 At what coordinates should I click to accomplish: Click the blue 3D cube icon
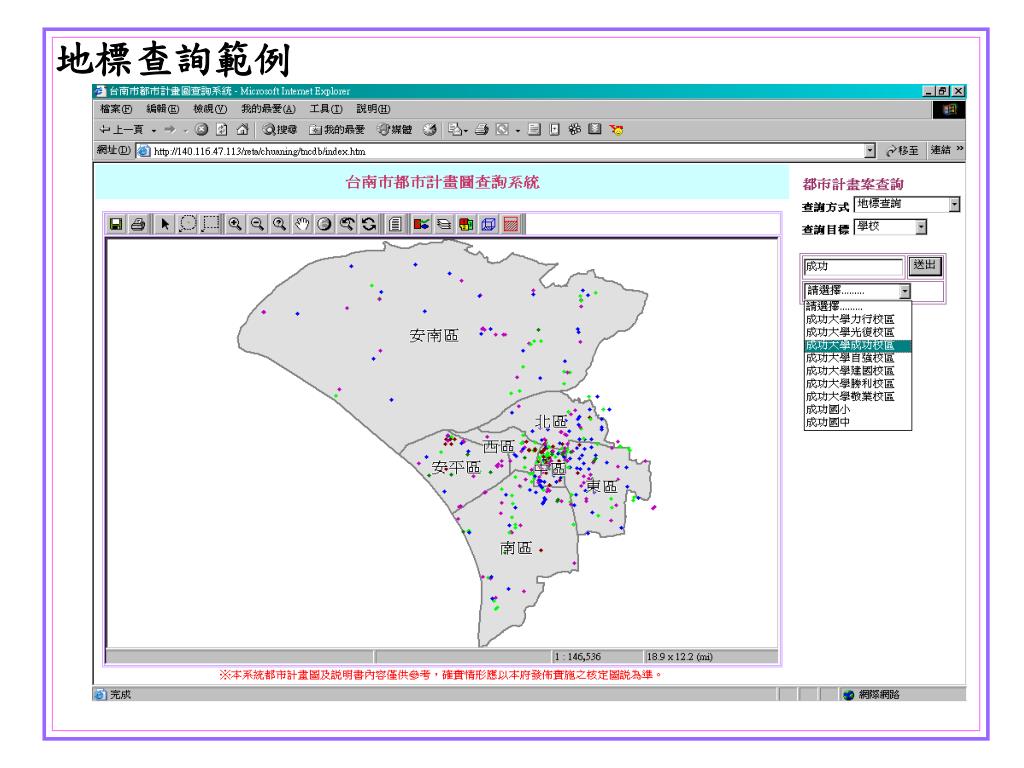(x=488, y=225)
